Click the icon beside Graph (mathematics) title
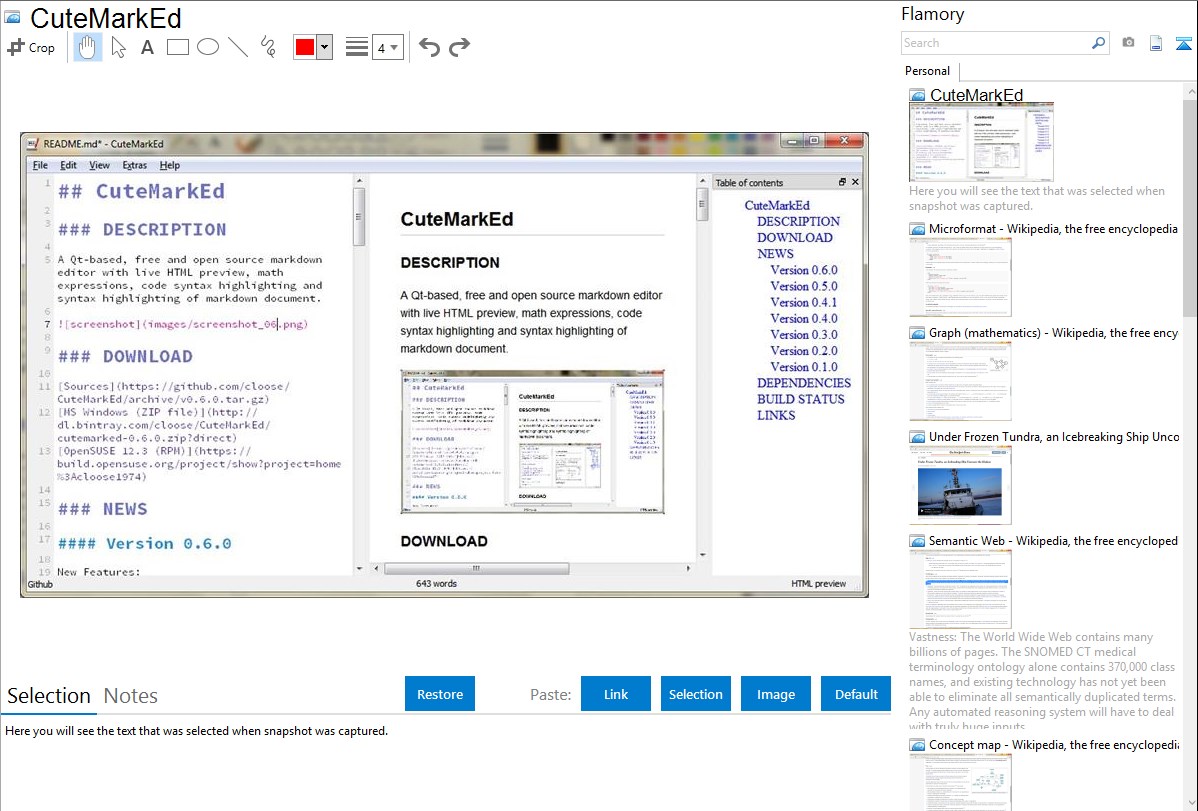1198x811 pixels. tap(917, 333)
